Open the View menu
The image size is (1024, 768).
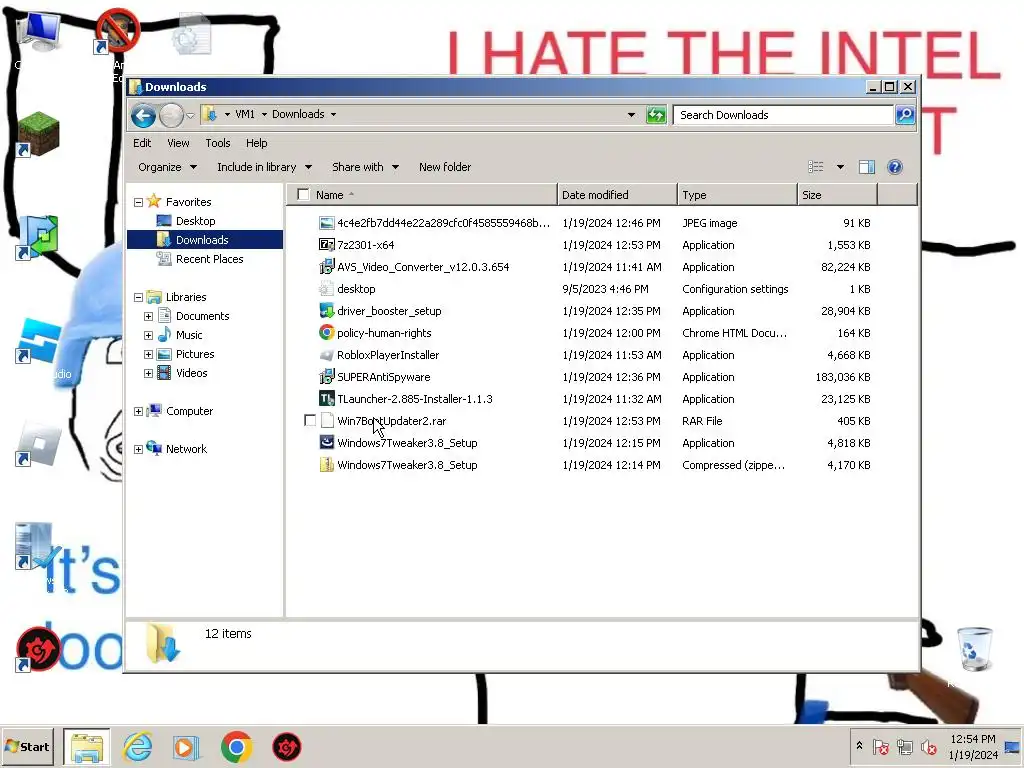(x=178, y=143)
